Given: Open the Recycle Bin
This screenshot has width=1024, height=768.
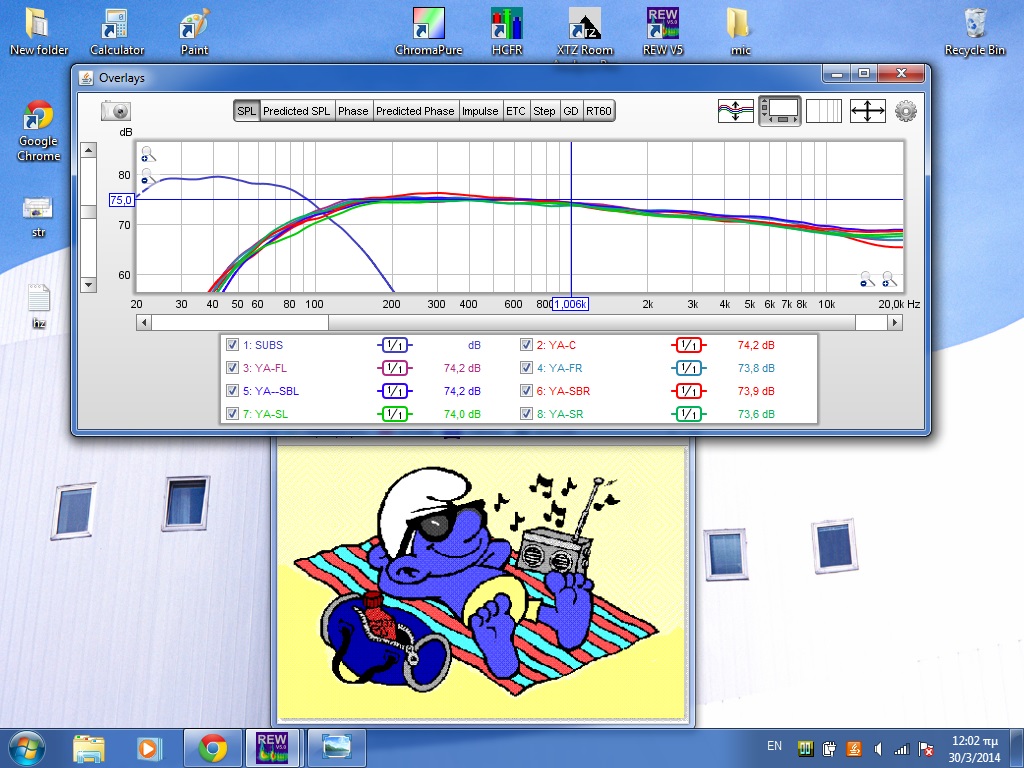Looking at the screenshot, I should pyautogui.click(x=974, y=32).
